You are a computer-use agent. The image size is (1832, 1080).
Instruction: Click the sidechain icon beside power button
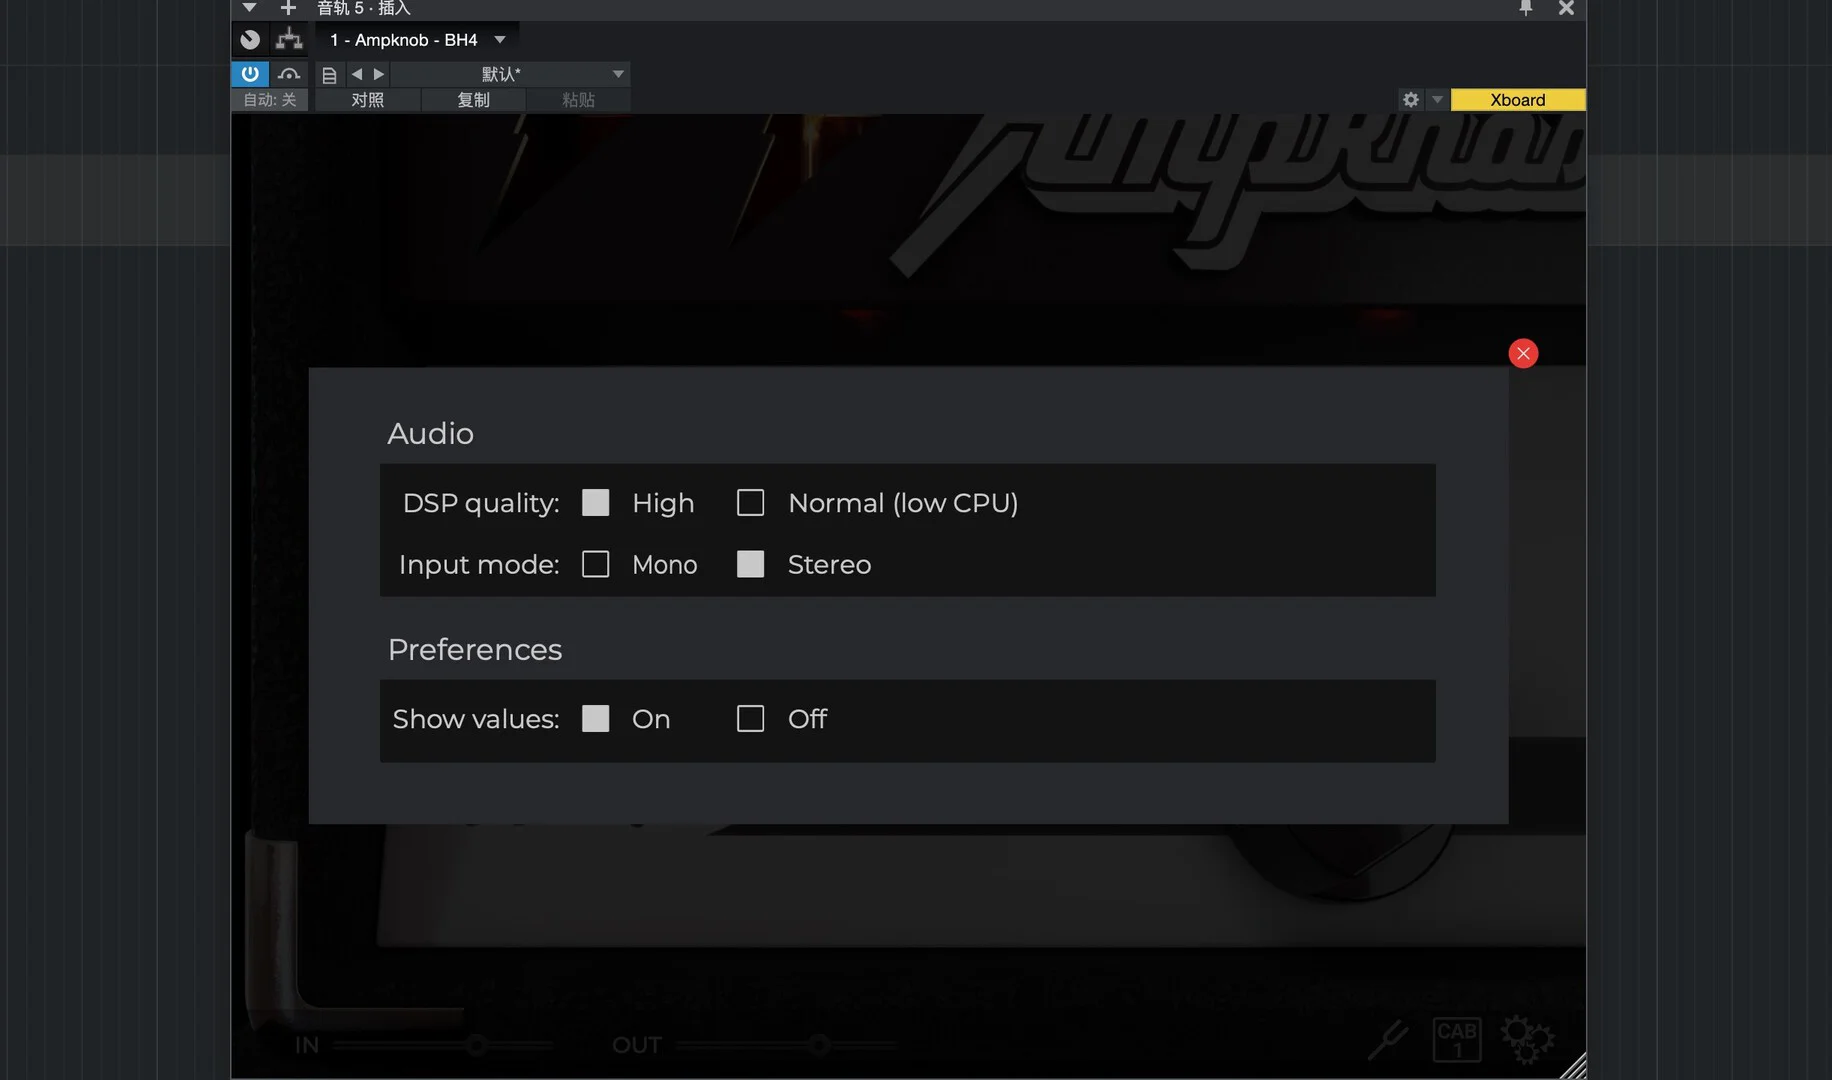[x=289, y=74]
